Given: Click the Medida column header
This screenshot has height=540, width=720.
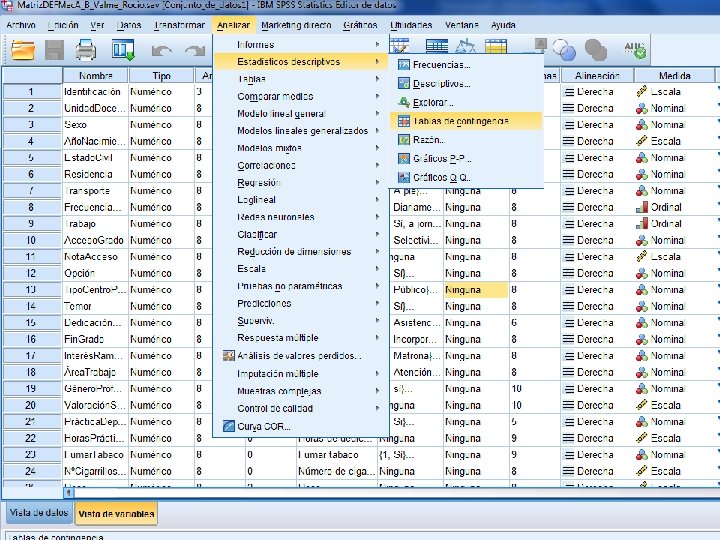Looking at the screenshot, I should [x=674, y=75].
